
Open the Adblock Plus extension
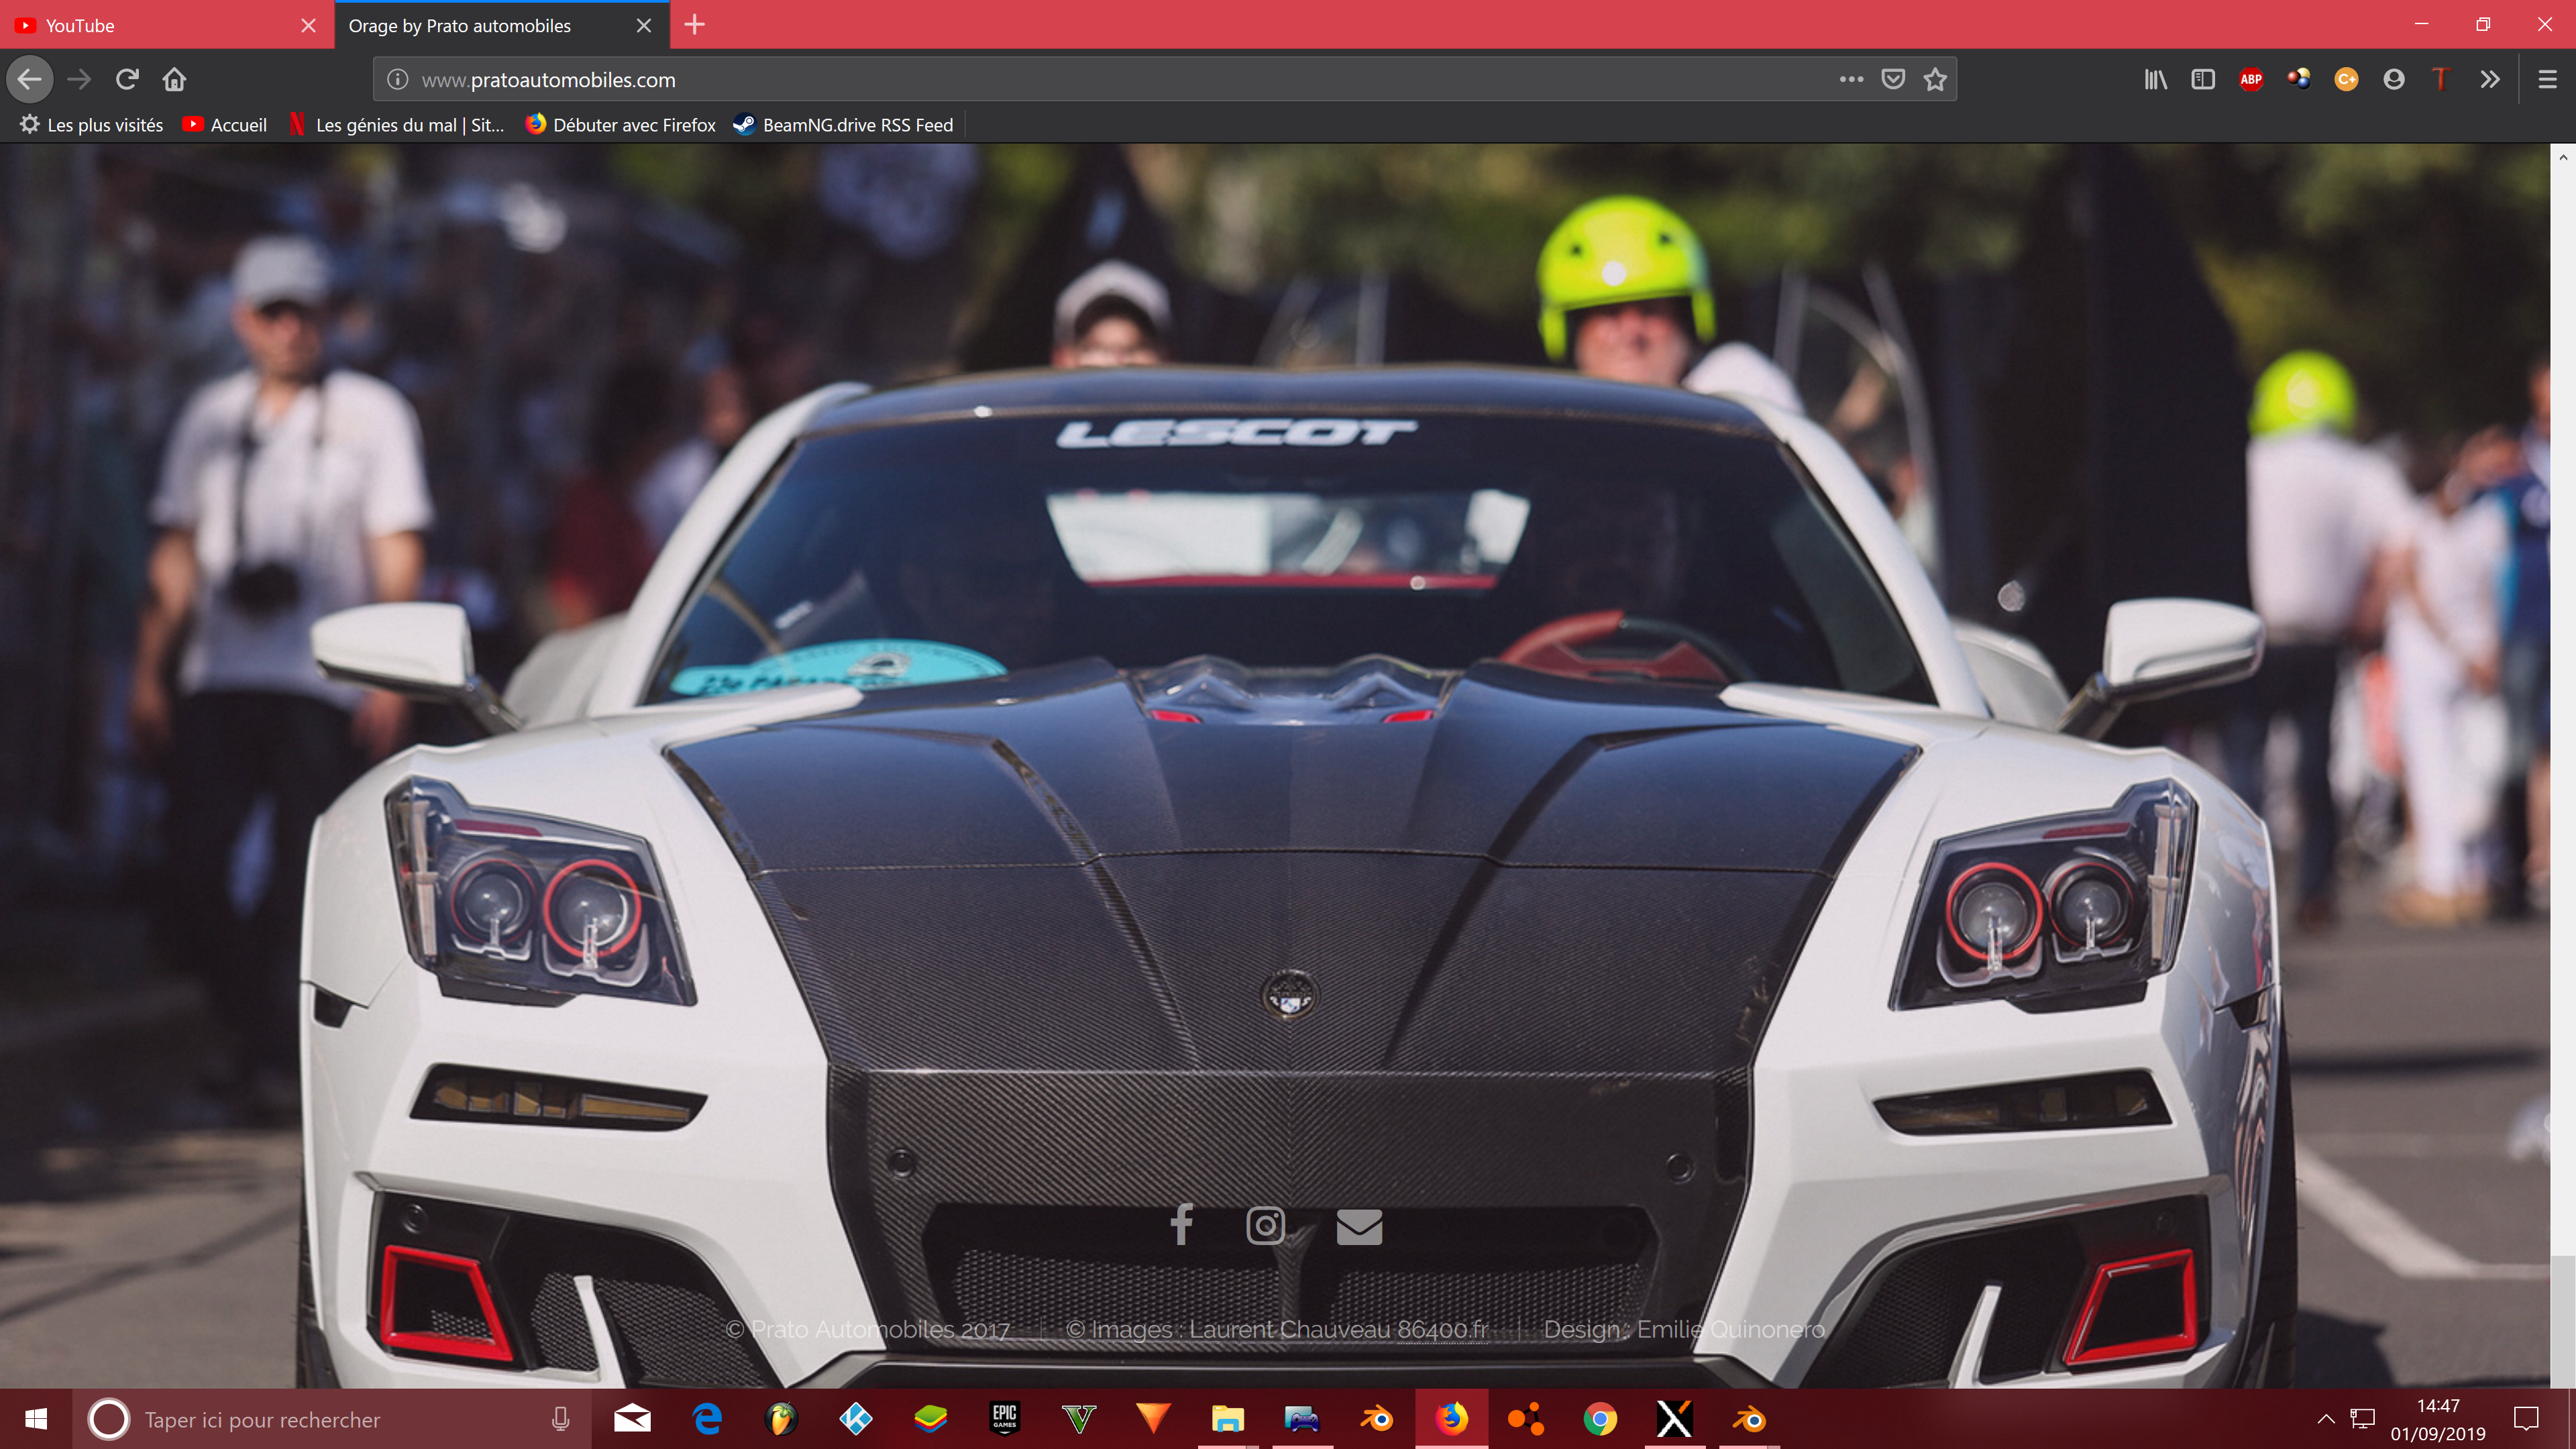coord(2251,79)
